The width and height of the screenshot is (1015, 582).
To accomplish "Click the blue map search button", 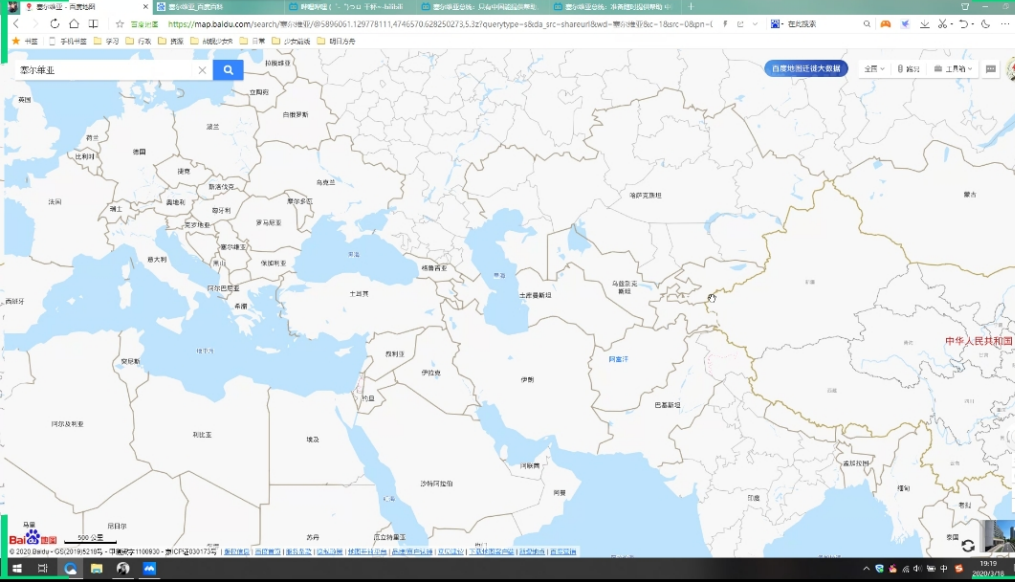I will point(228,70).
